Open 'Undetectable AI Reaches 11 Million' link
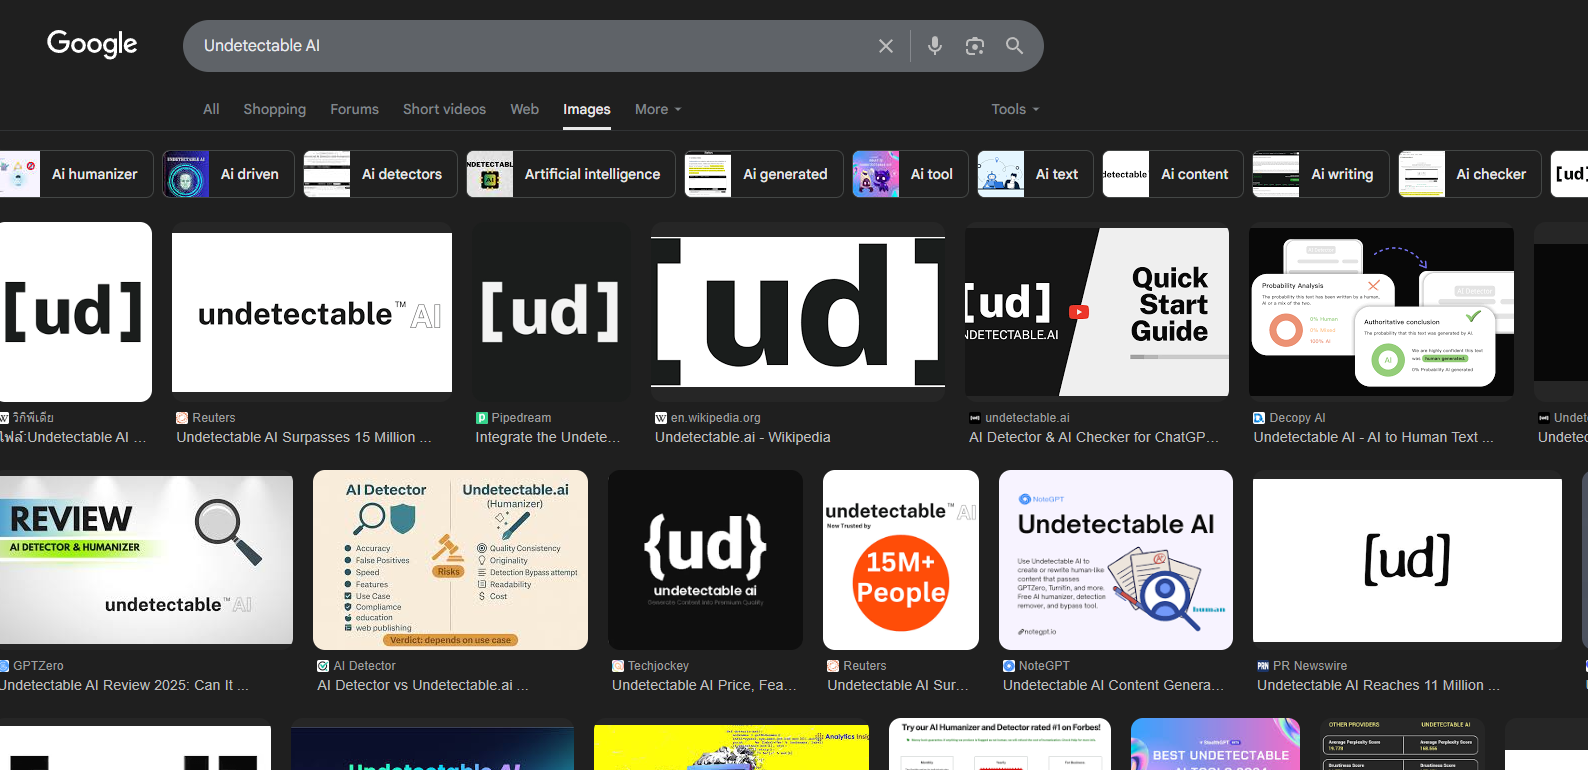1588x770 pixels. [1378, 685]
